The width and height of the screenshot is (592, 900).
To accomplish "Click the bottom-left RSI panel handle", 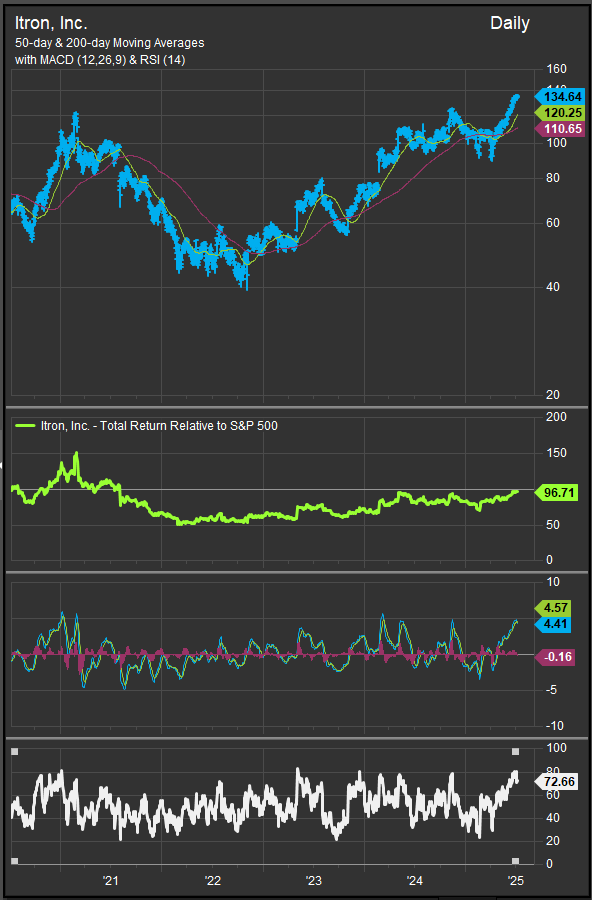I will click(x=14, y=860).
